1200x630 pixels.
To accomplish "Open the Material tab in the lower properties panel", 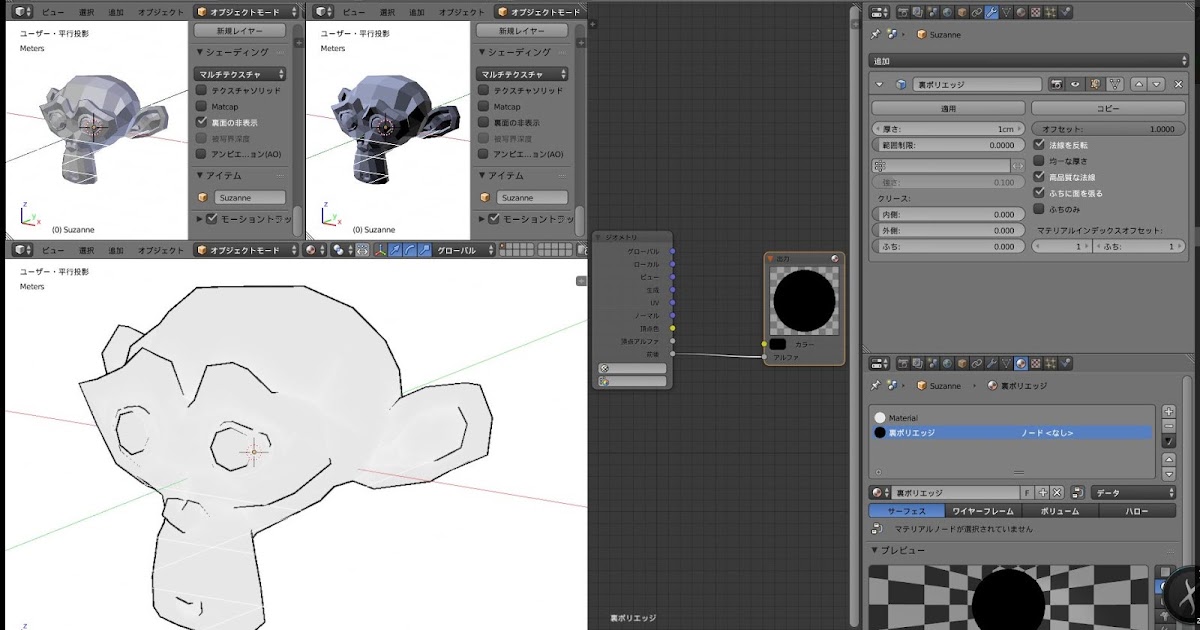I will [x=1021, y=363].
